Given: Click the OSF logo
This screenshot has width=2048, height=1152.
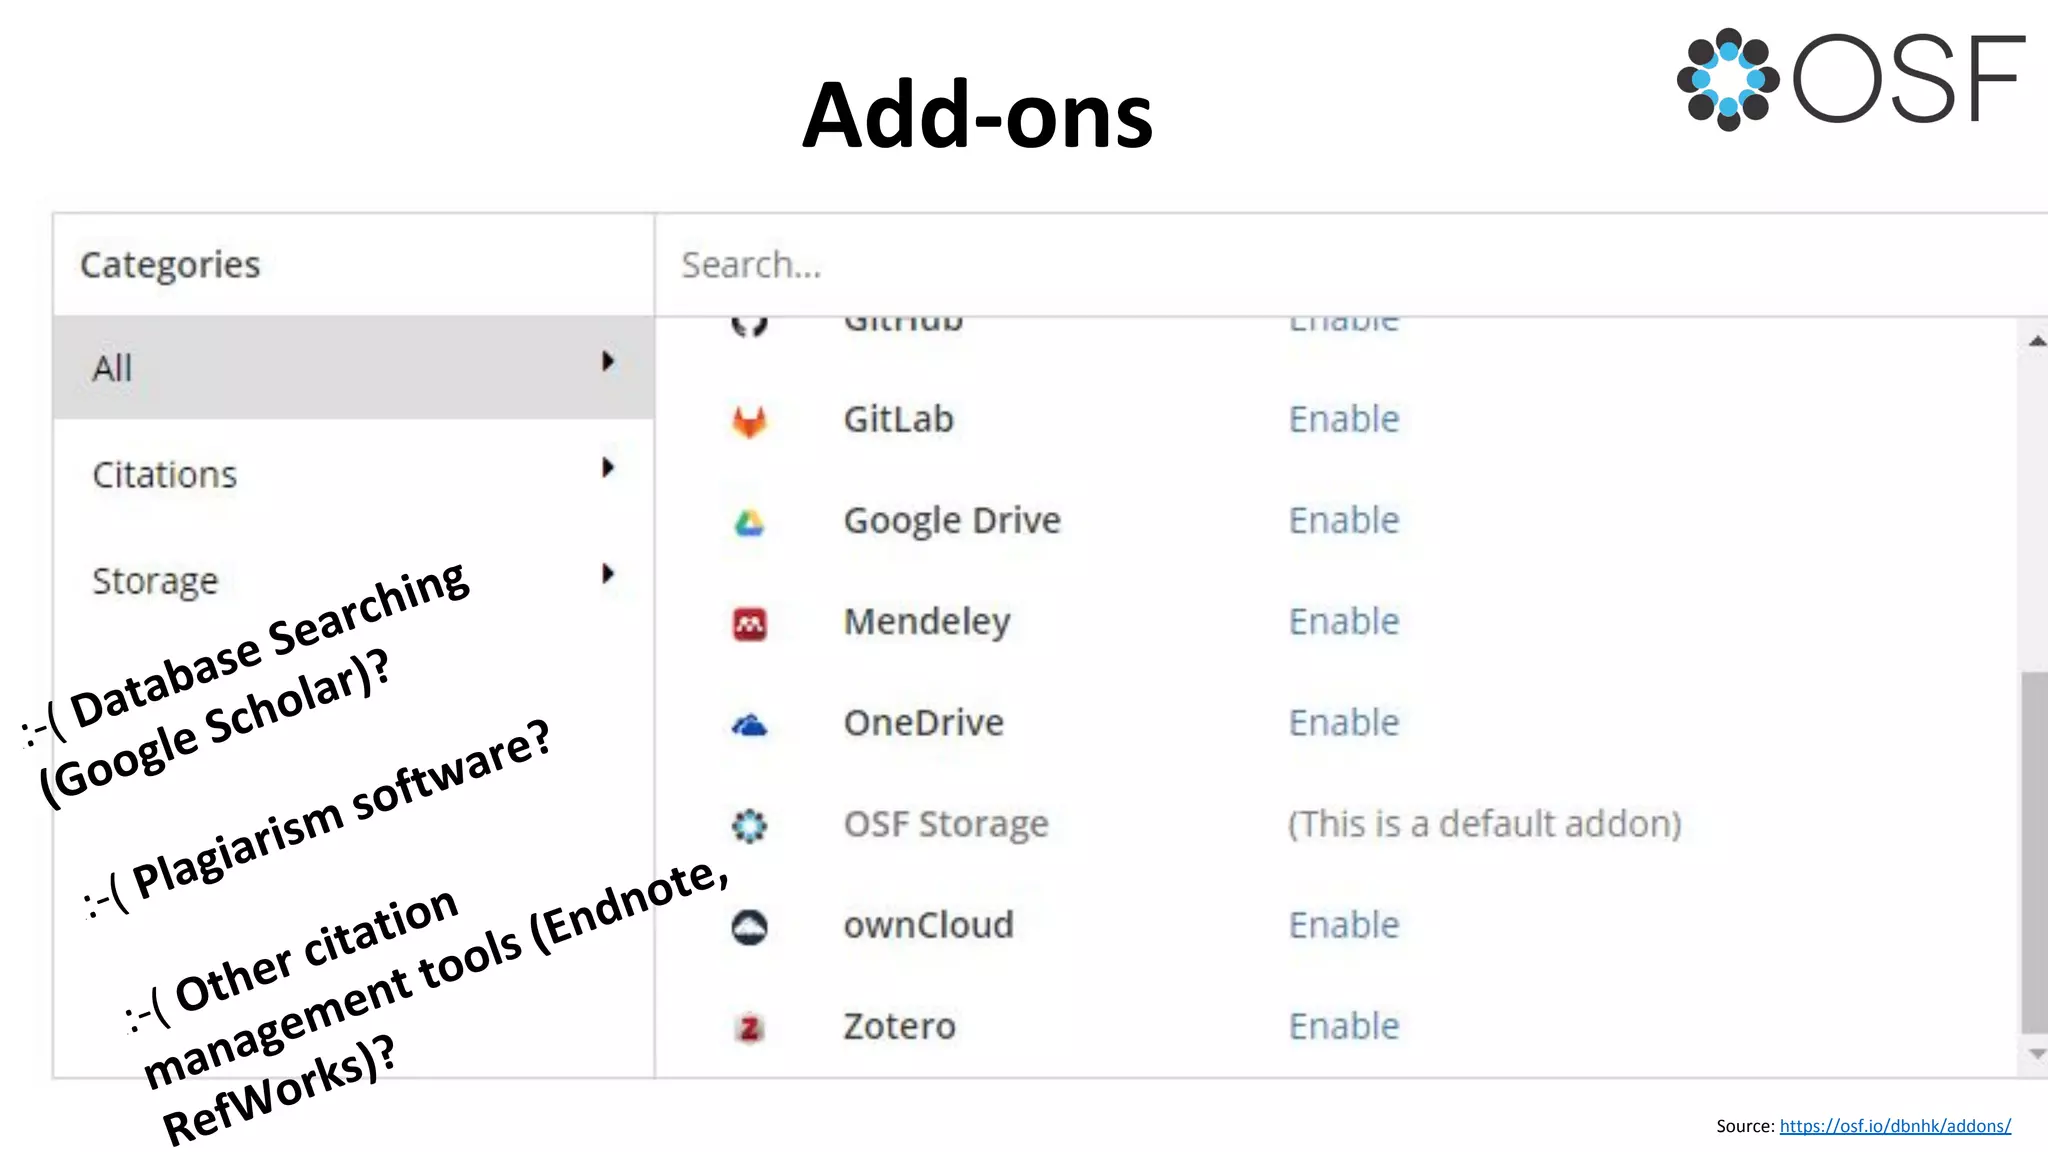Looking at the screenshot, I should click(x=1851, y=79).
